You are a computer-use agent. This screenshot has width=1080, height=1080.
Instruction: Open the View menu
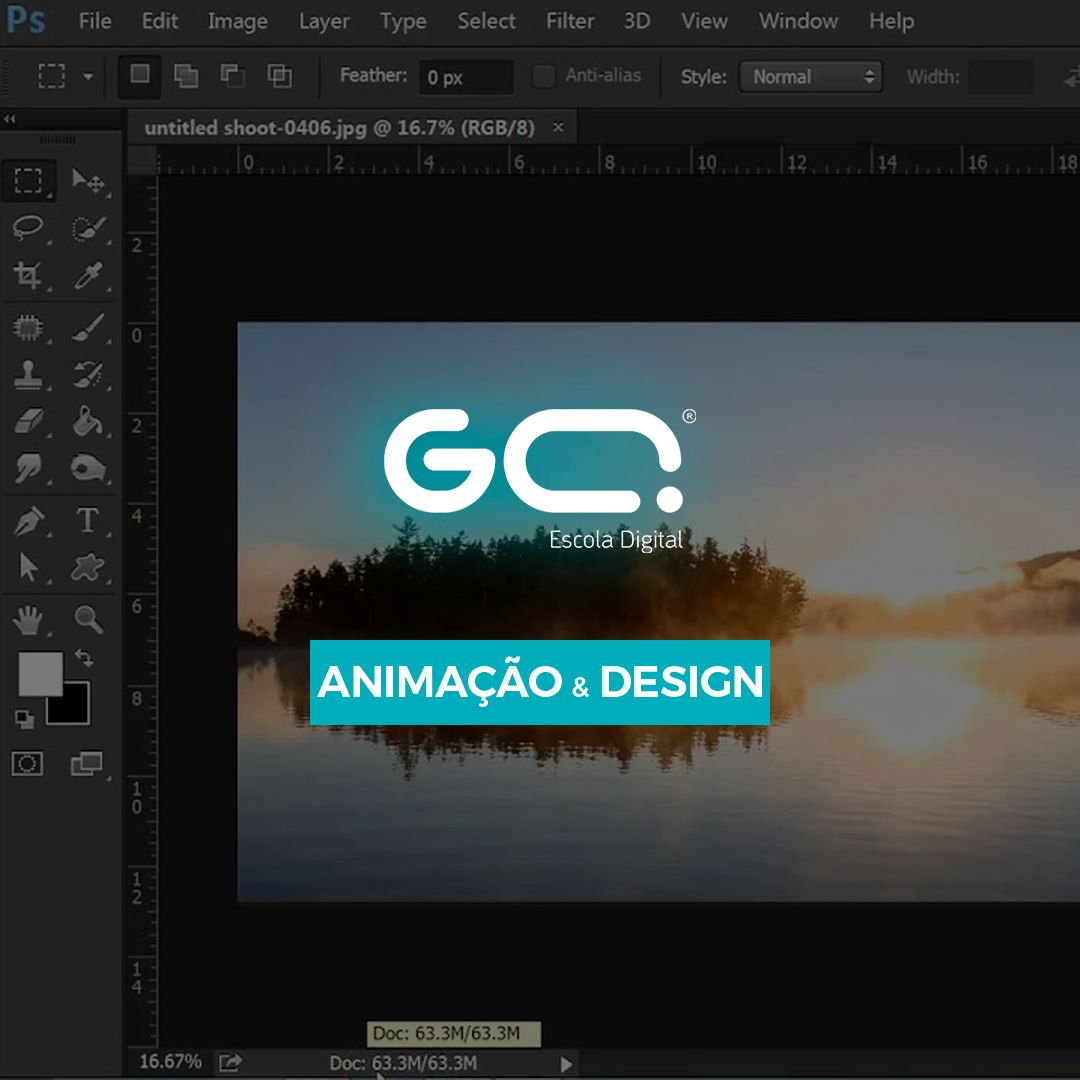tap(704, 21)
